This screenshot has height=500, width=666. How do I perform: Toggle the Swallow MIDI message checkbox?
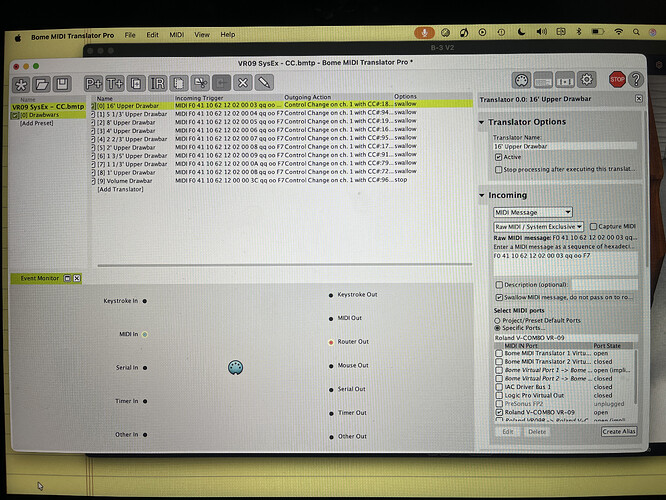(x=499, y=297)
